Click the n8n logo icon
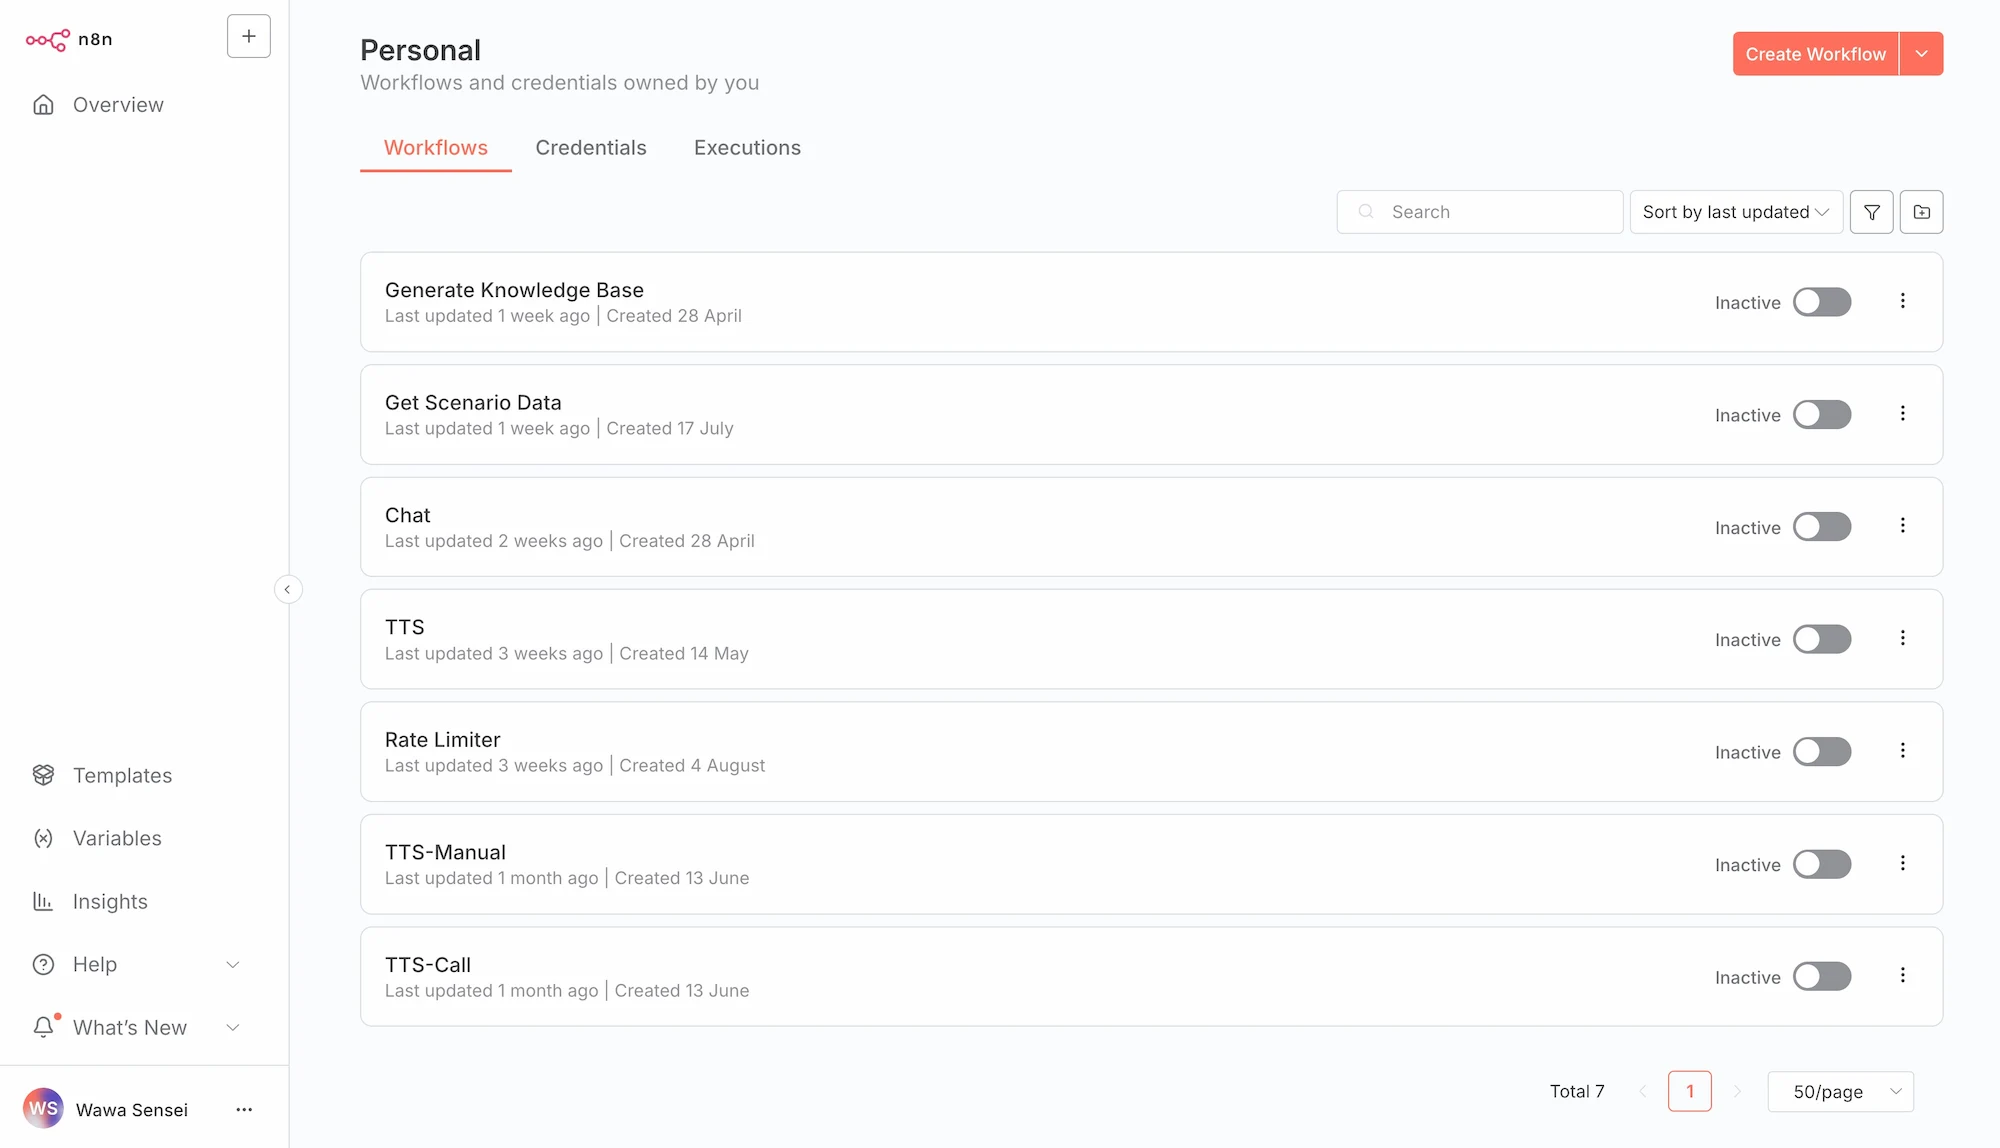 (48, 40)
